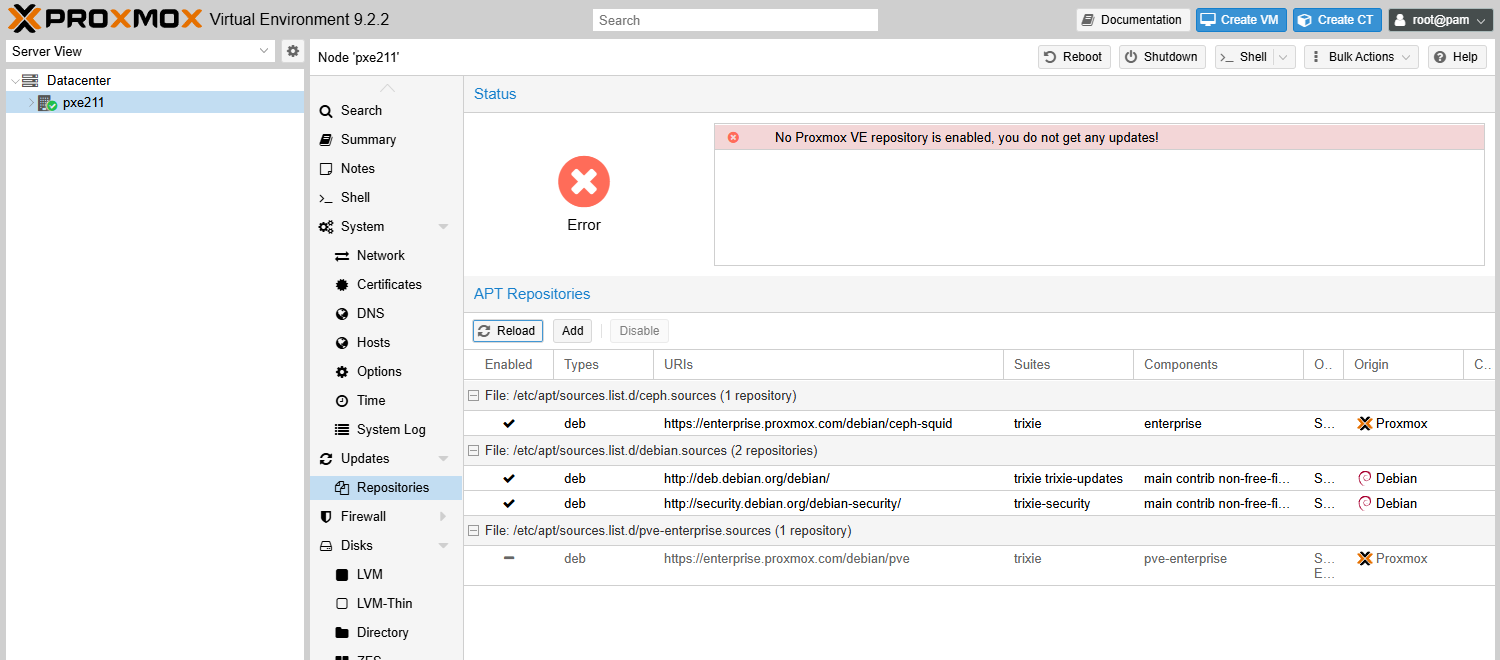Open the Server View dropdown
The image size is (1500, 660).
click(x=140, y=51)
